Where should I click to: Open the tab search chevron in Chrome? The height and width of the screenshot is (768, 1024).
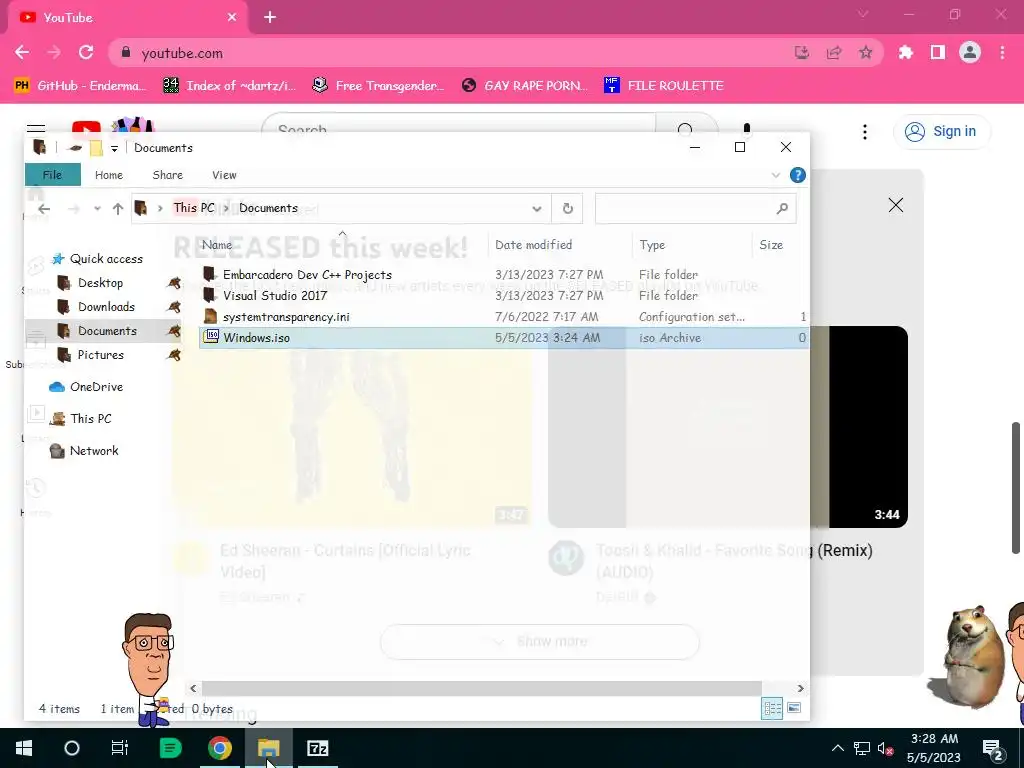[863, 14]
